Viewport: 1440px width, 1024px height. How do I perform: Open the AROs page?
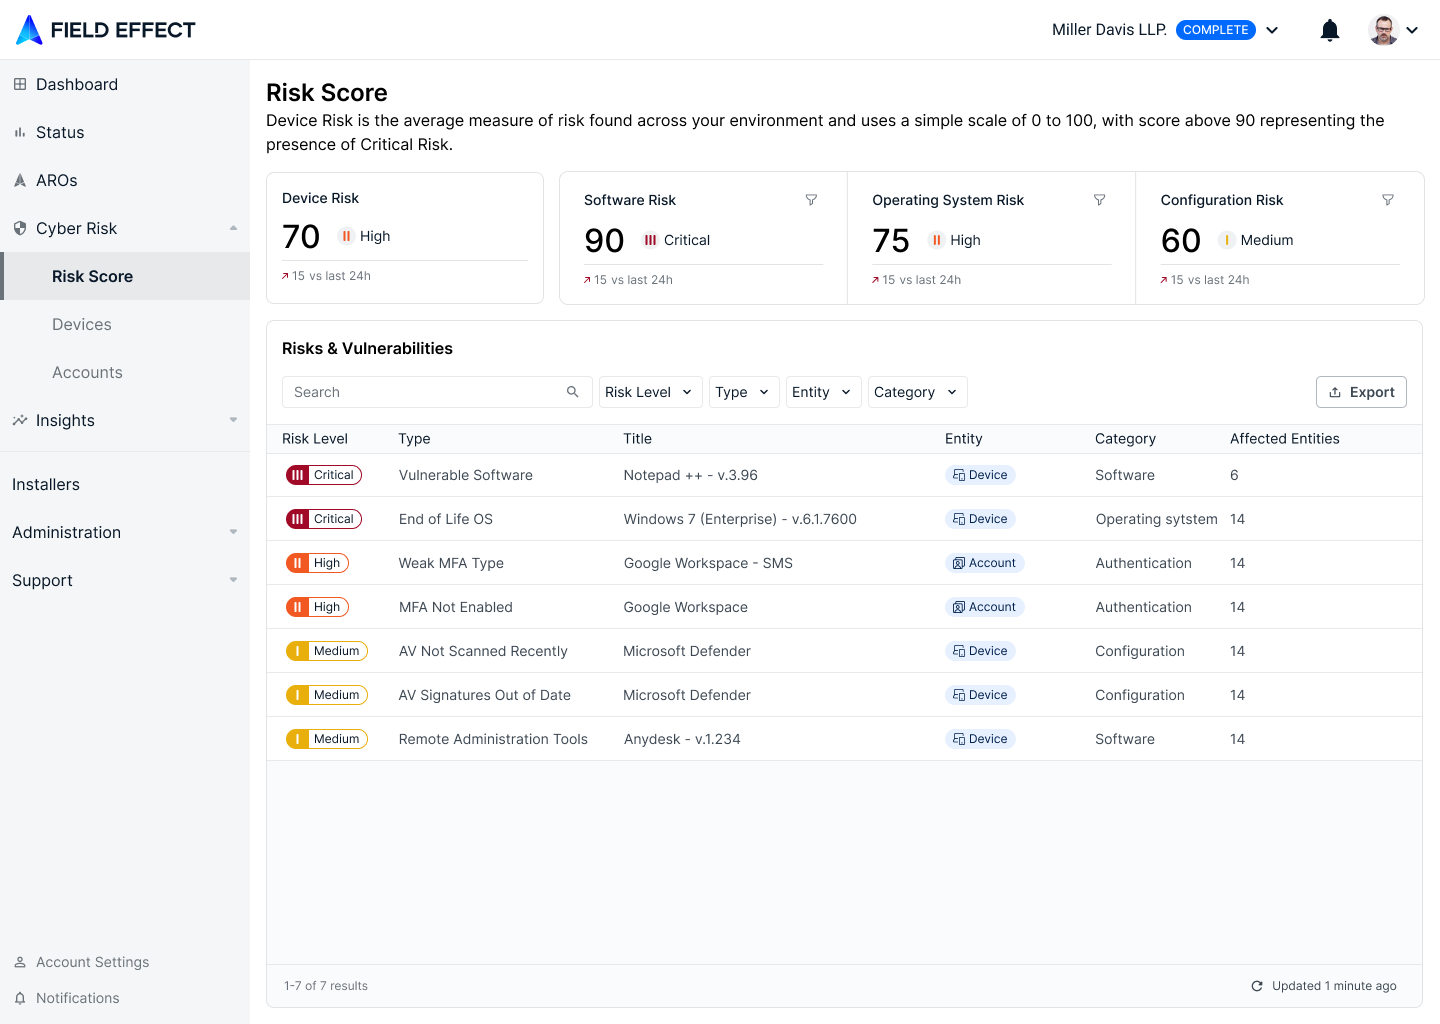[125, 180]
